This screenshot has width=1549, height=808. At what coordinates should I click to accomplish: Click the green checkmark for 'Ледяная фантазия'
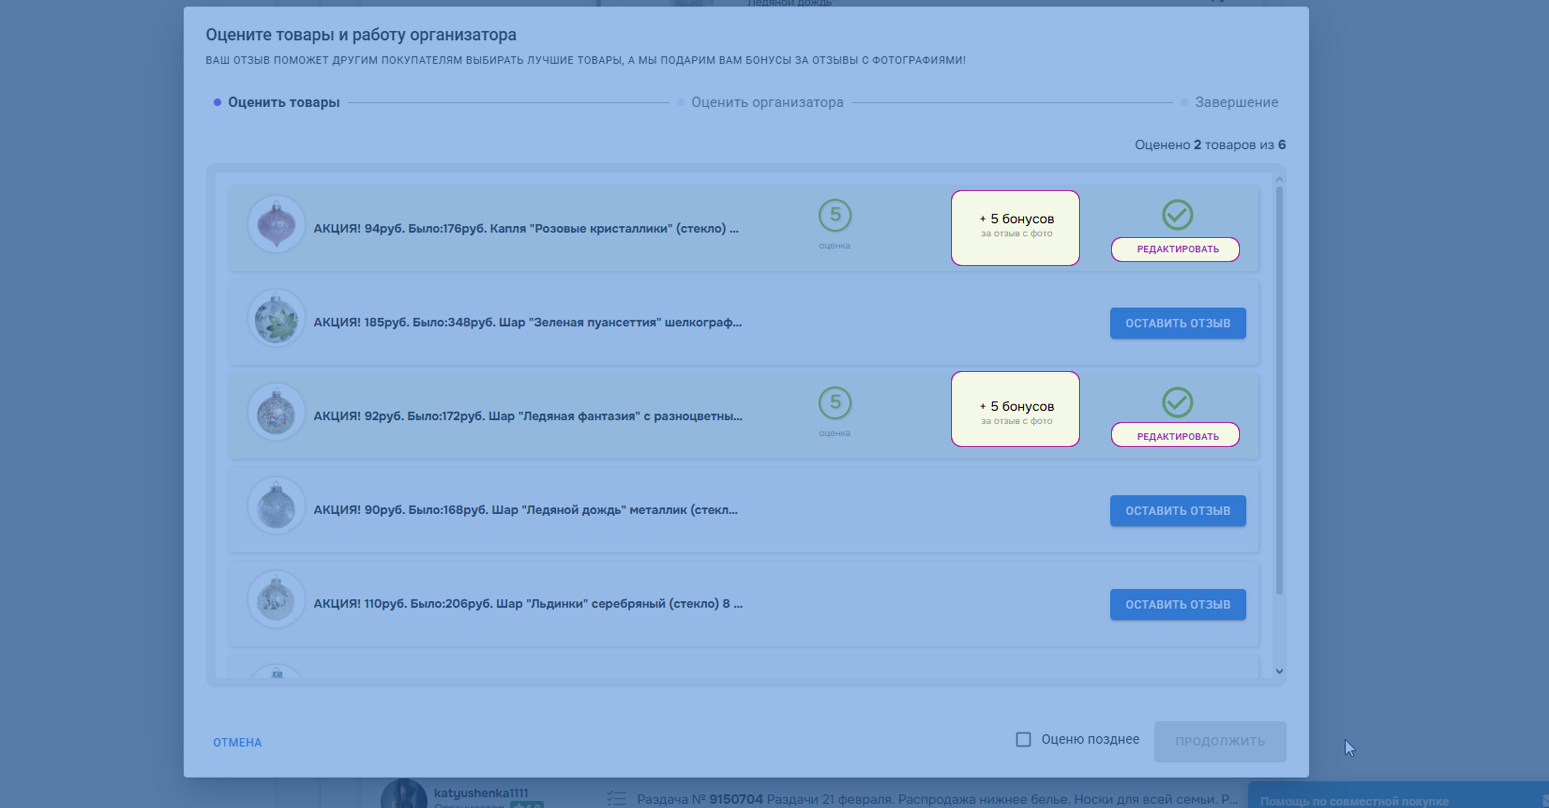[1177, 402]
